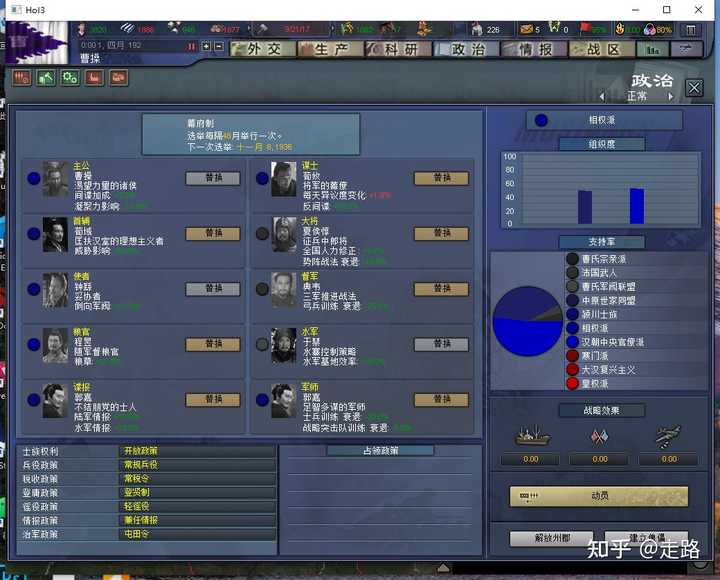The height and width of the screenshot is (580, 720).
Task: Click the dark 曹氏宗亲派 swatch in legend
Action: tap(572, 259)
